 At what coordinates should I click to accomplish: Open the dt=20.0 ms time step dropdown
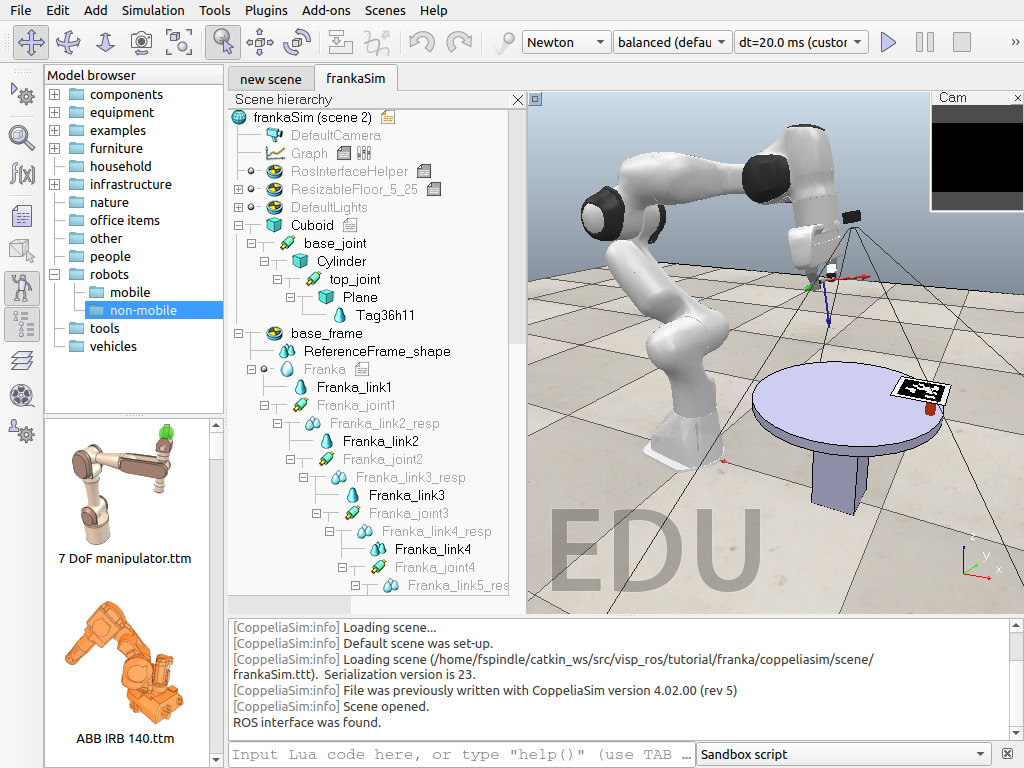pyautogui.click(x=798, y=42)
